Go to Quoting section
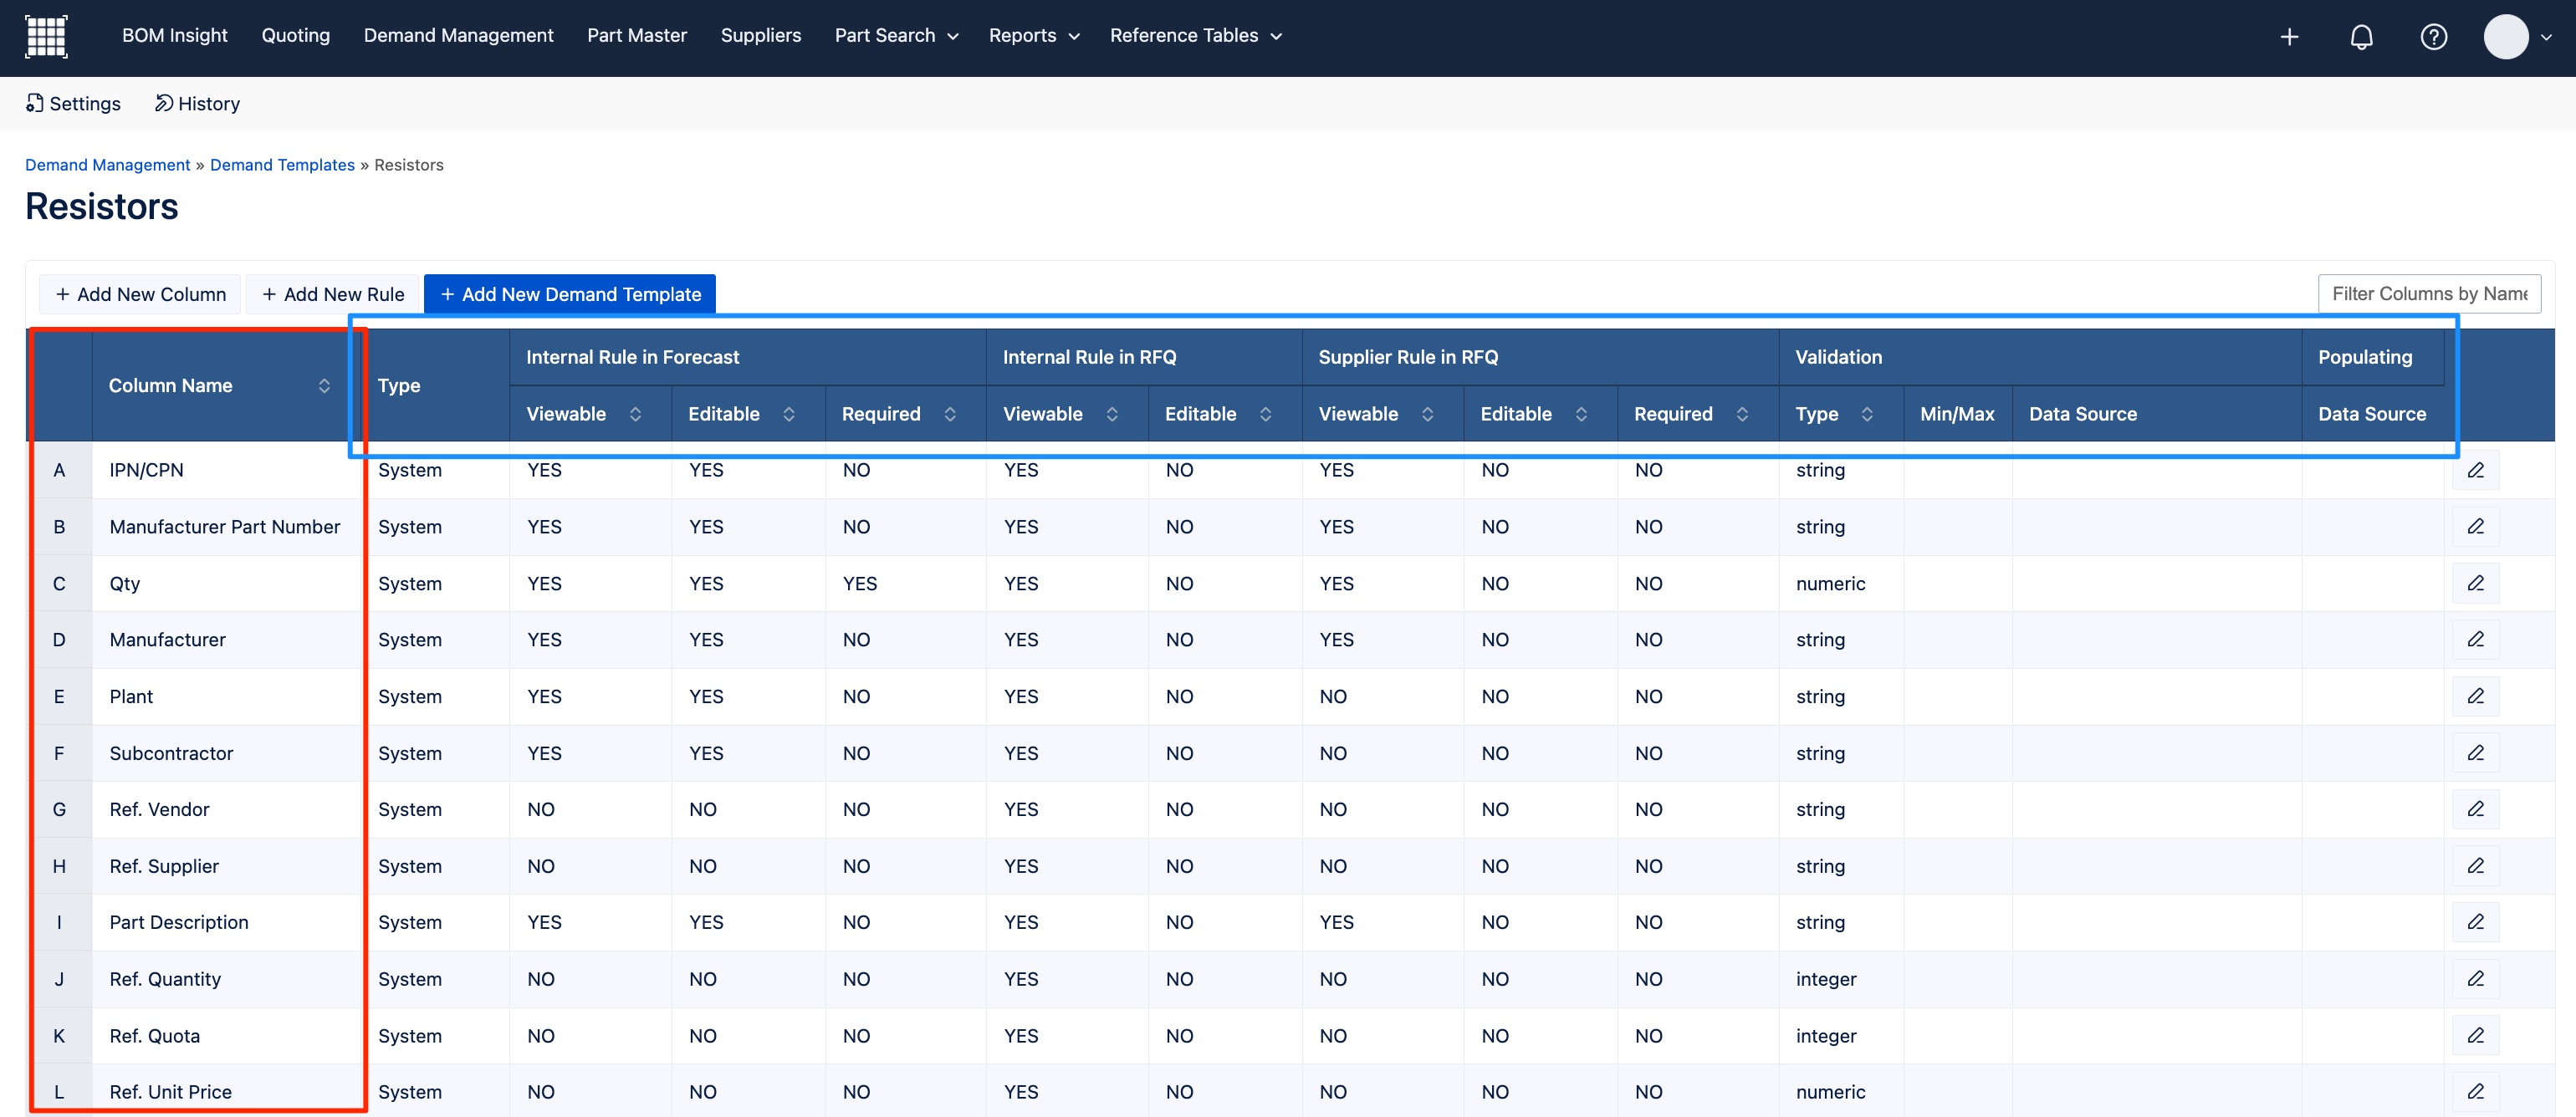Image resolution: width=2576 pixels, height=1117 pixels. click(295, 36)
